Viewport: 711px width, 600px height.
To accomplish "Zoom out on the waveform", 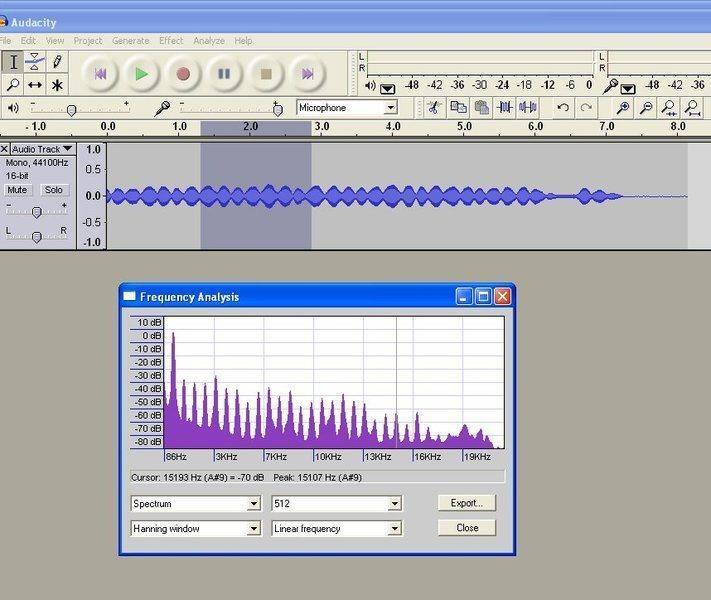I will pyautogui.click(x=646, y=107).
